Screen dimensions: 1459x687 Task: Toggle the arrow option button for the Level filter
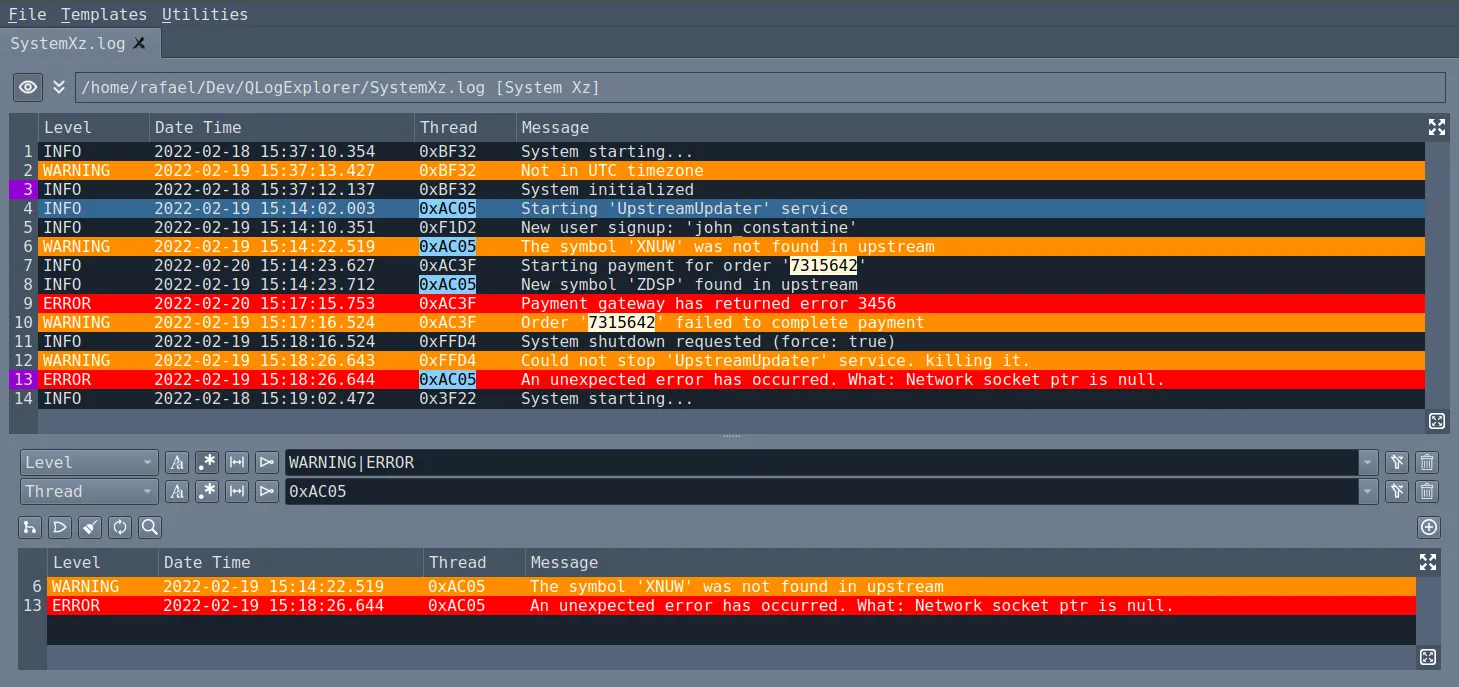[x=266, y=462]
